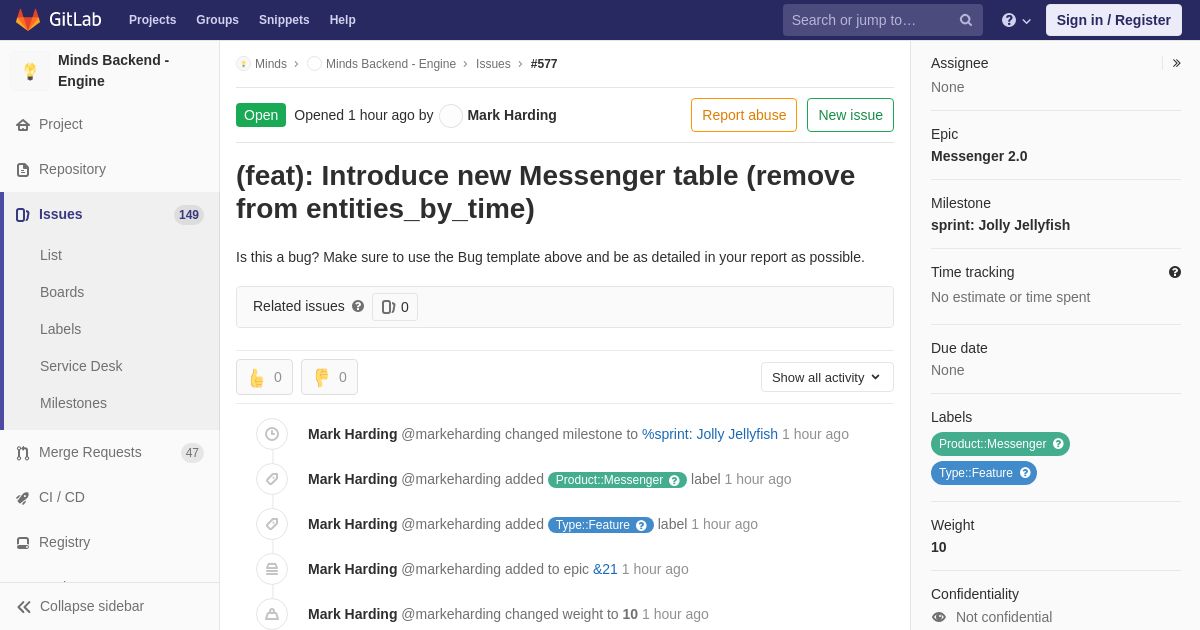
Task: Collapse the right sidebar with chevrons
Action: pyautogui.click(x=1176, y=63)
